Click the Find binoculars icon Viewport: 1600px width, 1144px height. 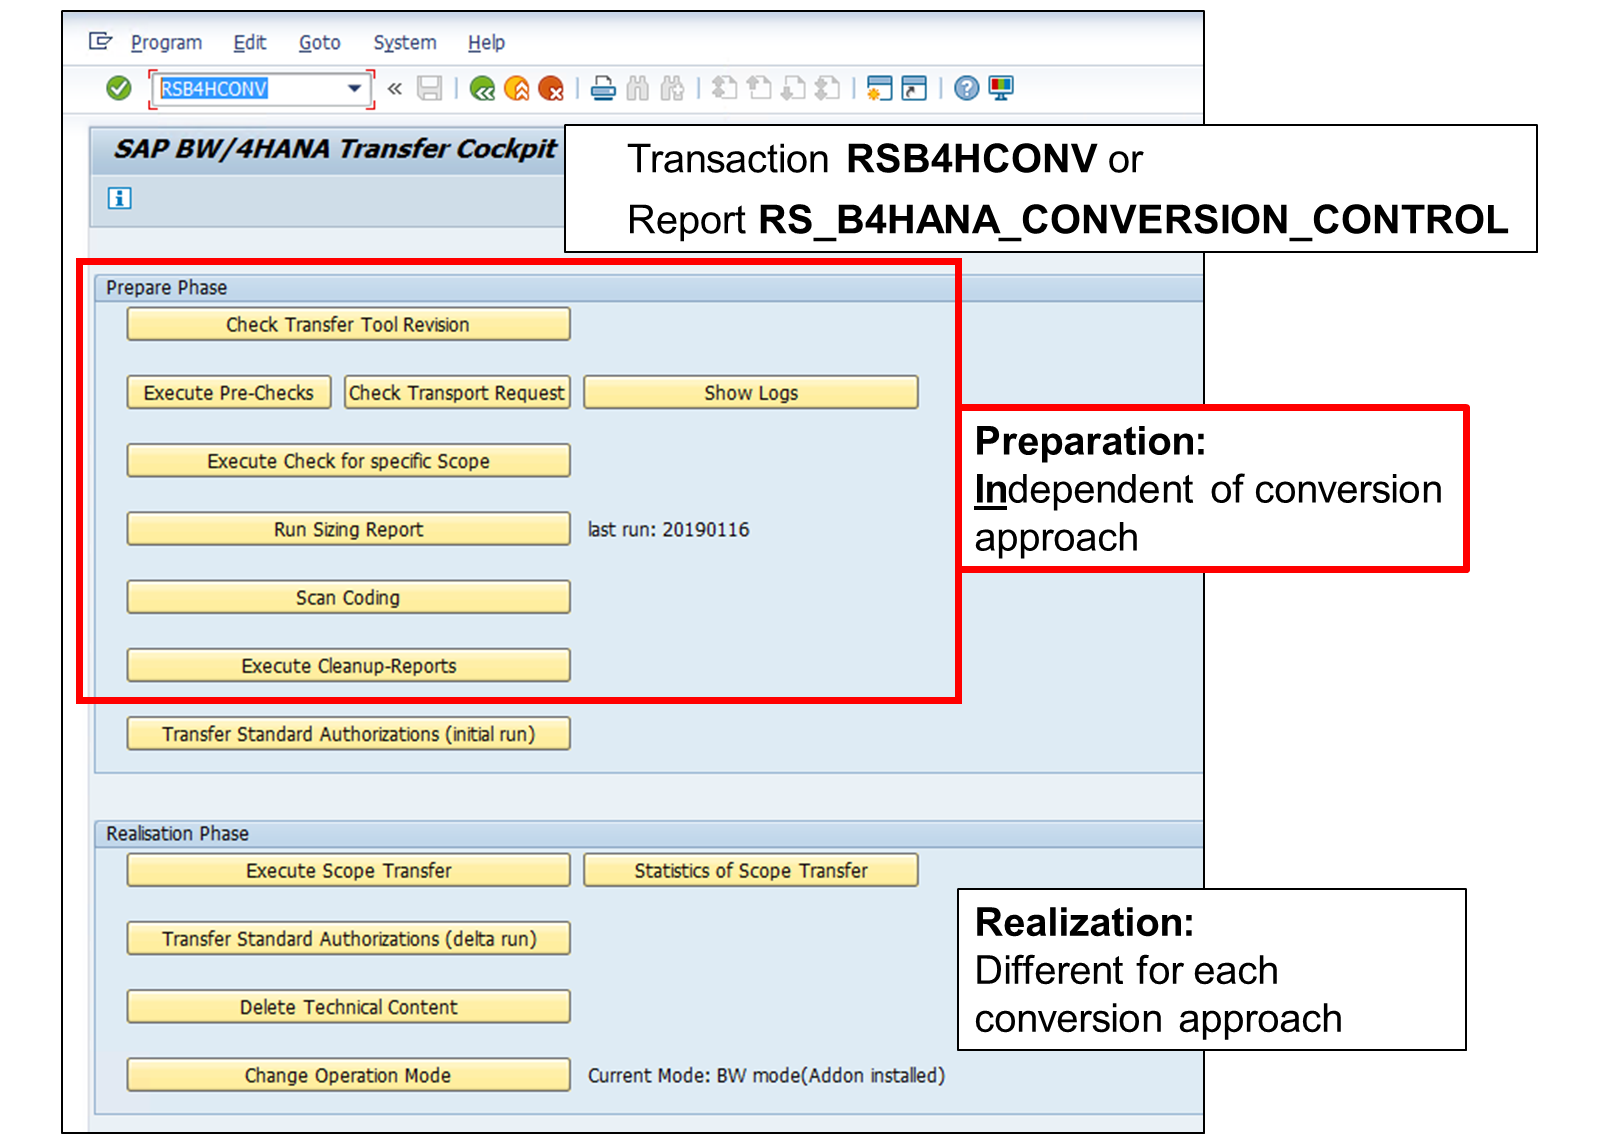pos(638,88)
